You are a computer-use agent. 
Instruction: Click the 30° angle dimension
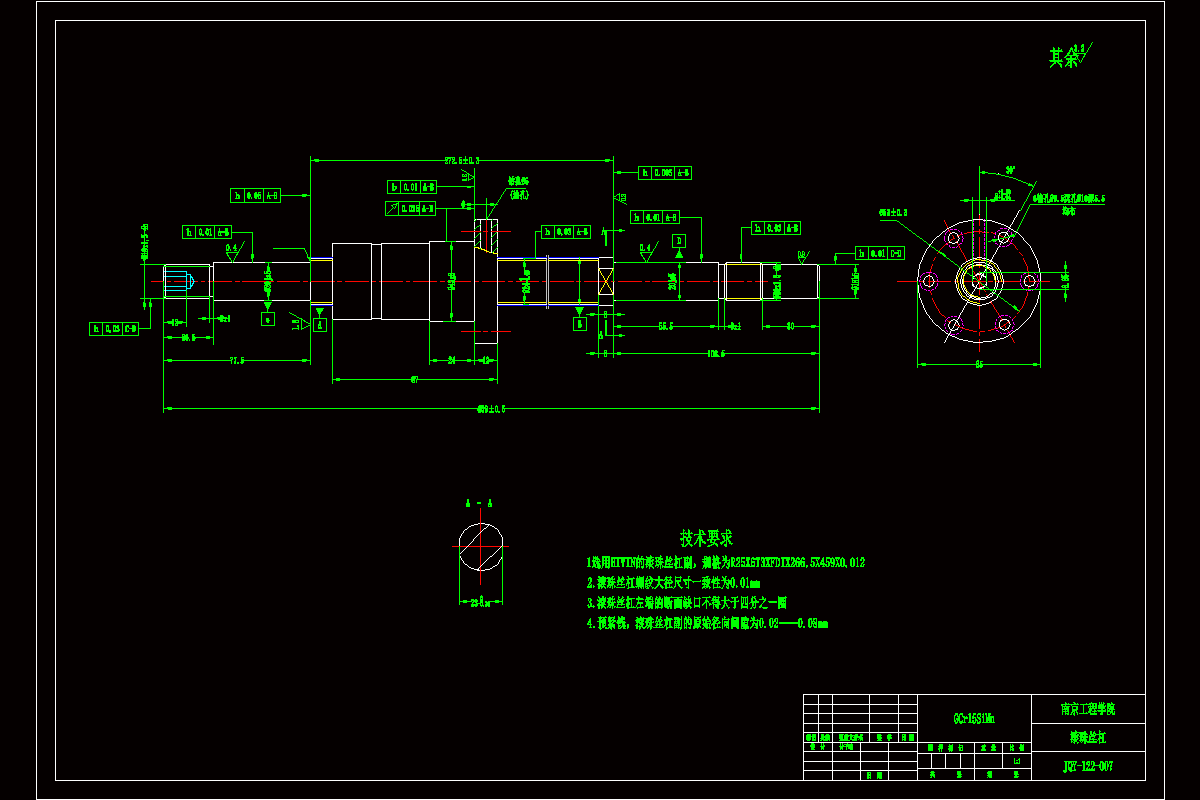pos(1010,171)
